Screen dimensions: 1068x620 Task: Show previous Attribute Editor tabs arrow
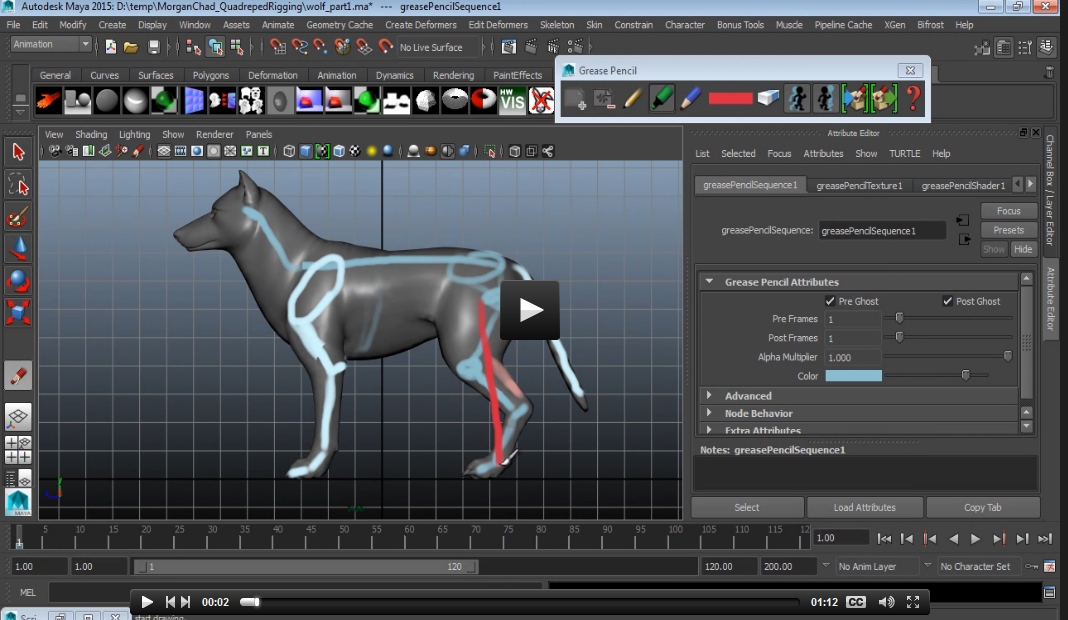pos(1018,184)
